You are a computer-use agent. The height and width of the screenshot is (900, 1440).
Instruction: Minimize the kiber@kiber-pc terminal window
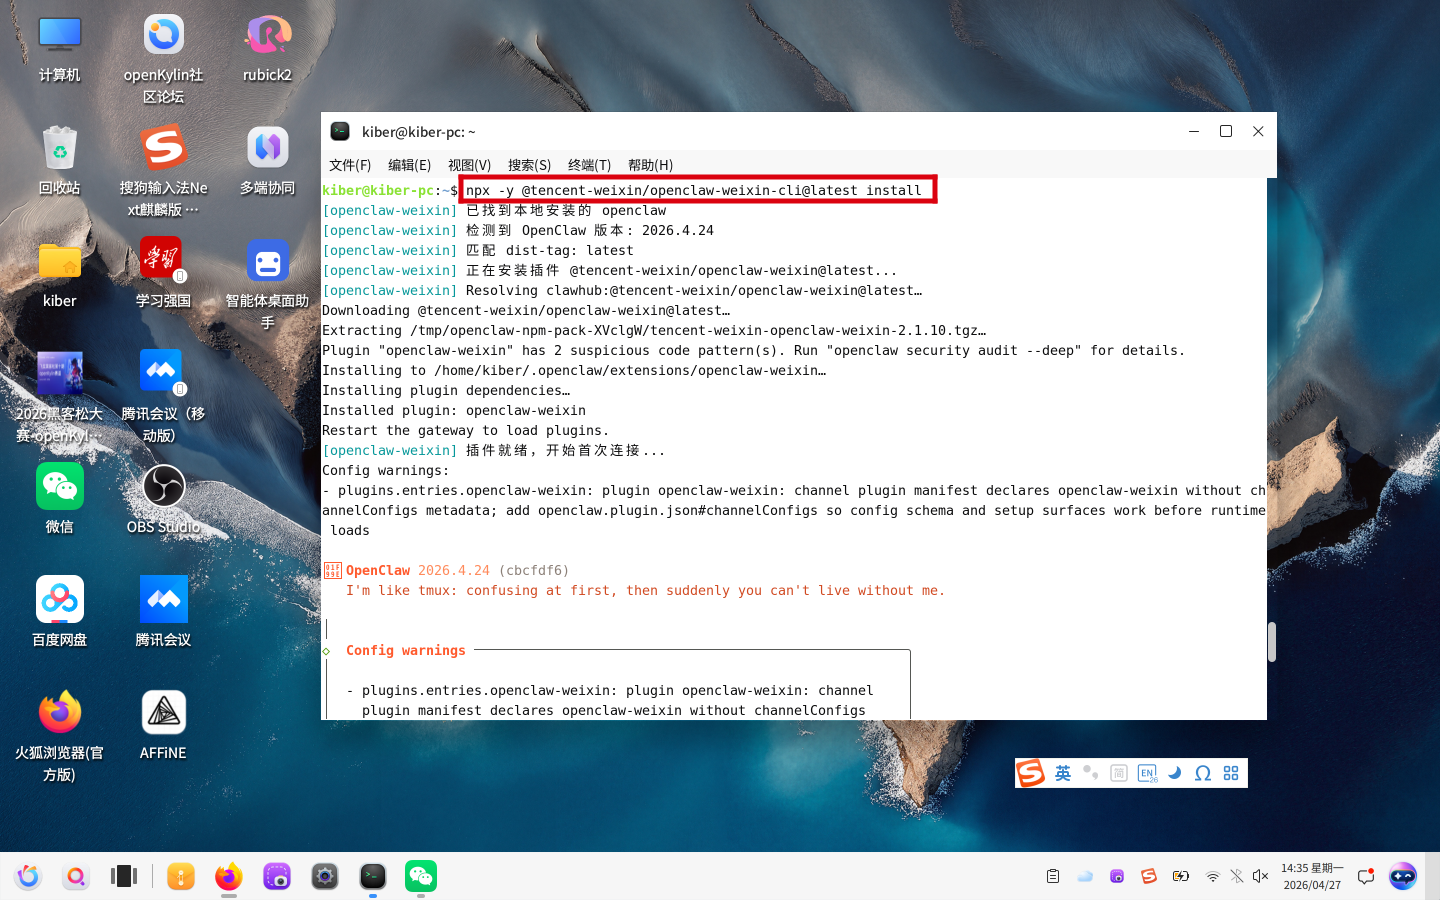tap(1194, 131)
